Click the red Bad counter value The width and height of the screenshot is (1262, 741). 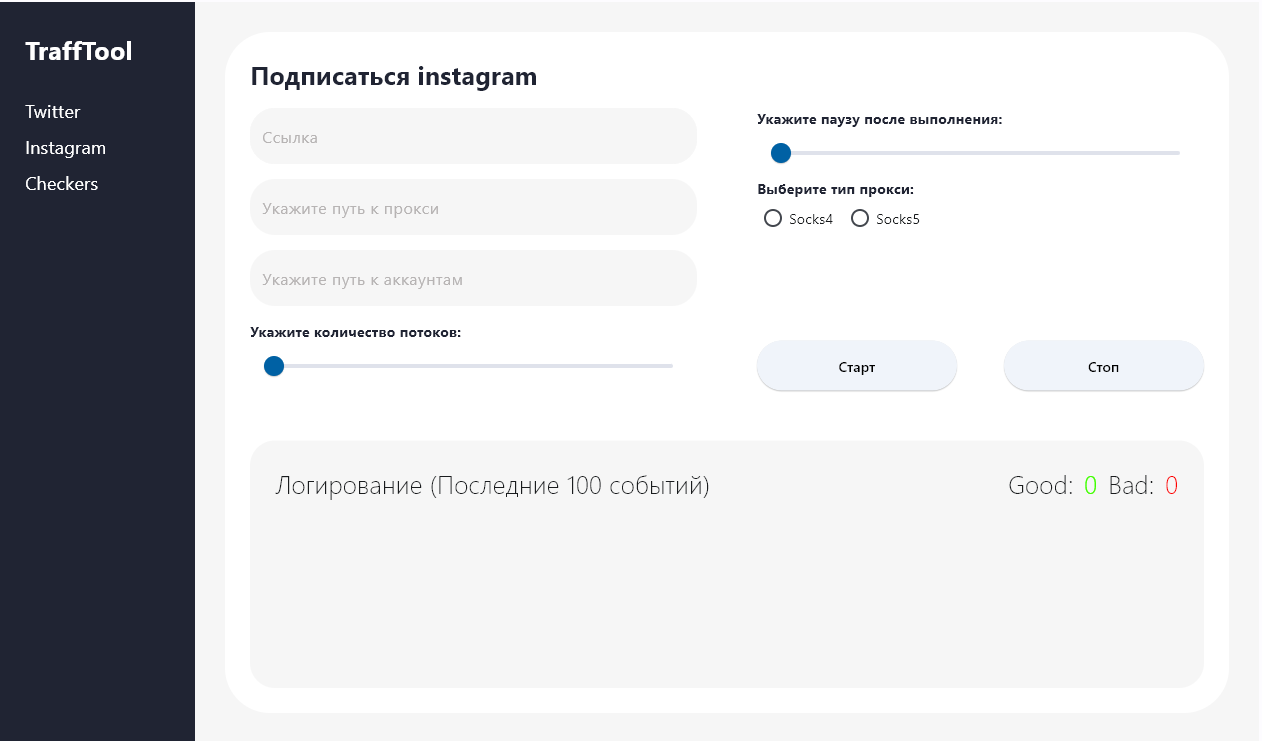tap(1171, 487)
